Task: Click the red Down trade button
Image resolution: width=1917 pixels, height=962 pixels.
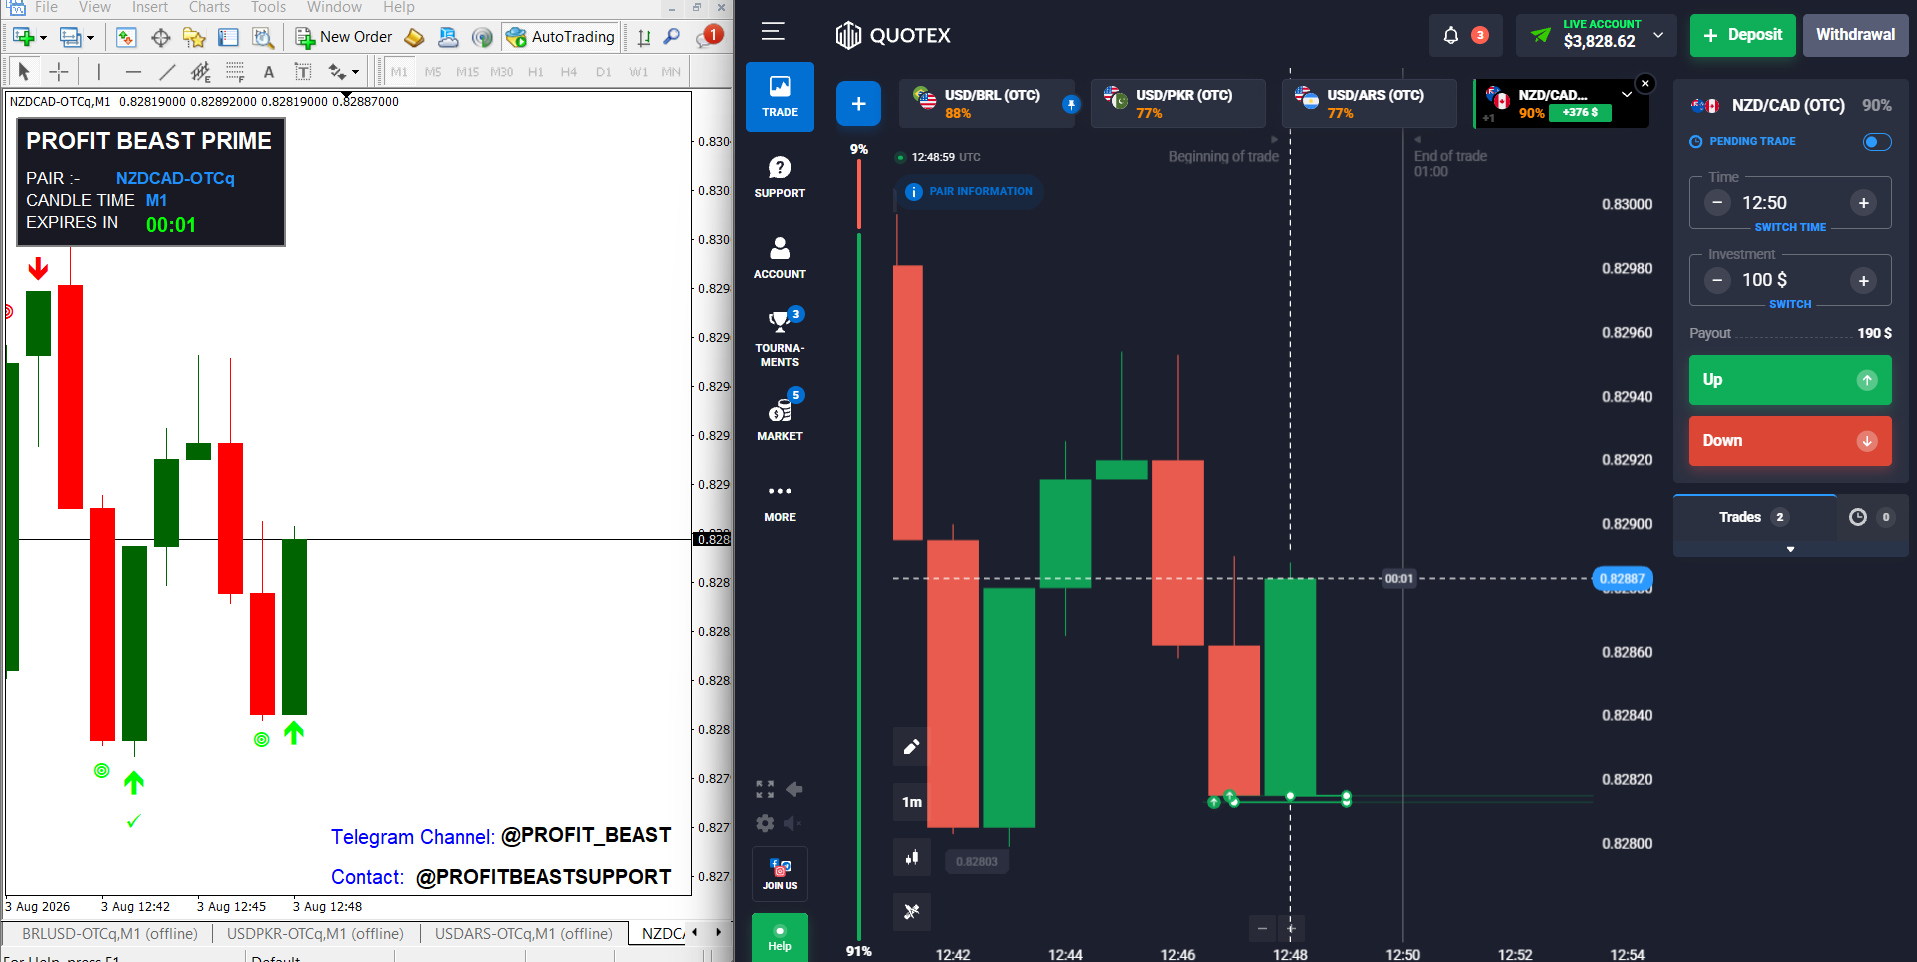Action: click(x=1790, y=441)
